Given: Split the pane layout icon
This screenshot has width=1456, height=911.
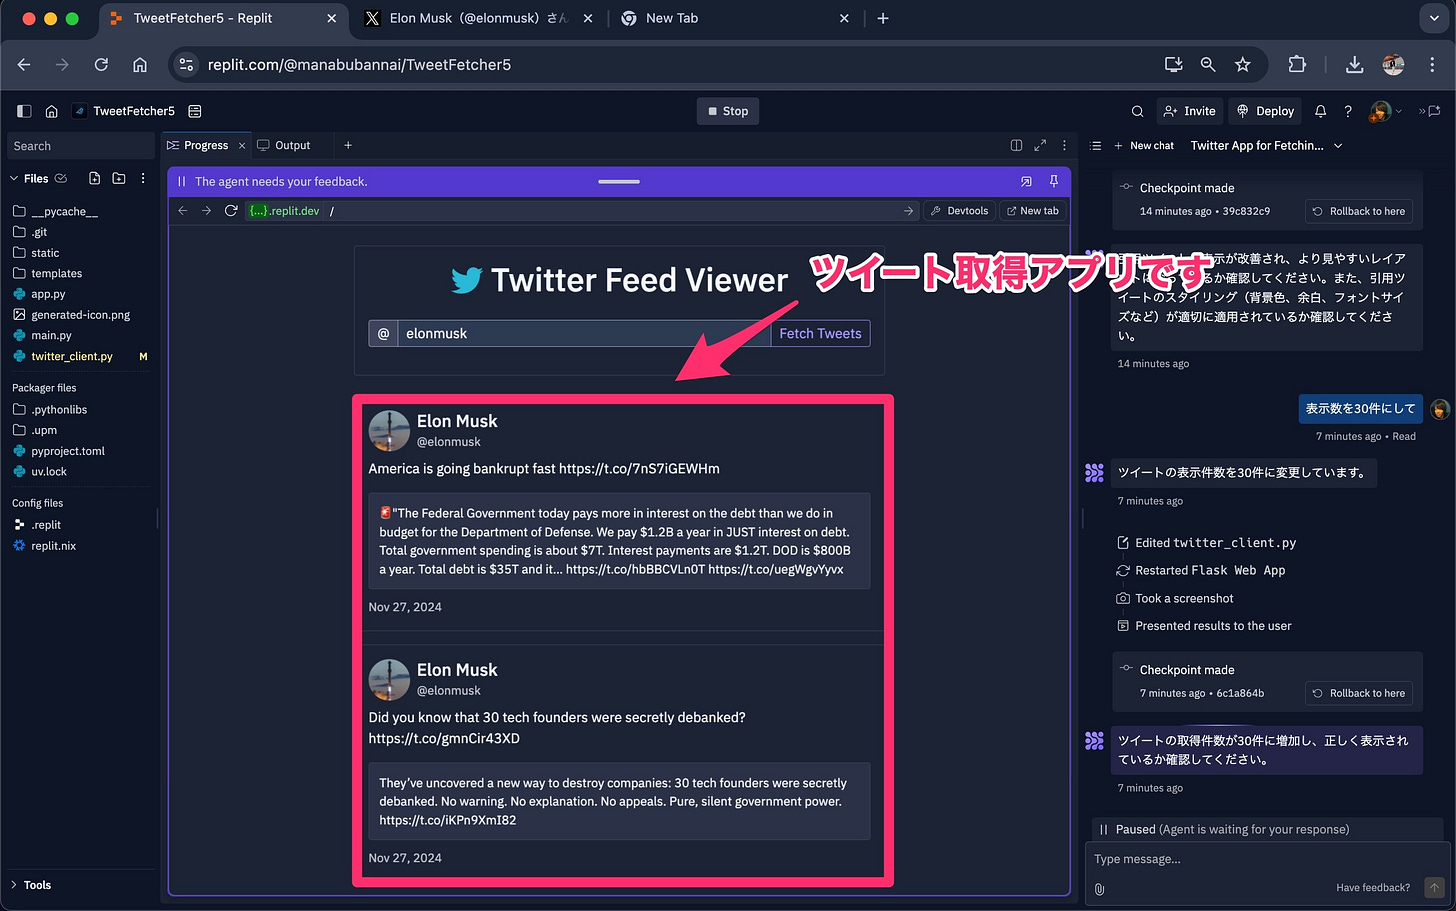Looking at the screenshot, I should click(x=1016, y=145).
